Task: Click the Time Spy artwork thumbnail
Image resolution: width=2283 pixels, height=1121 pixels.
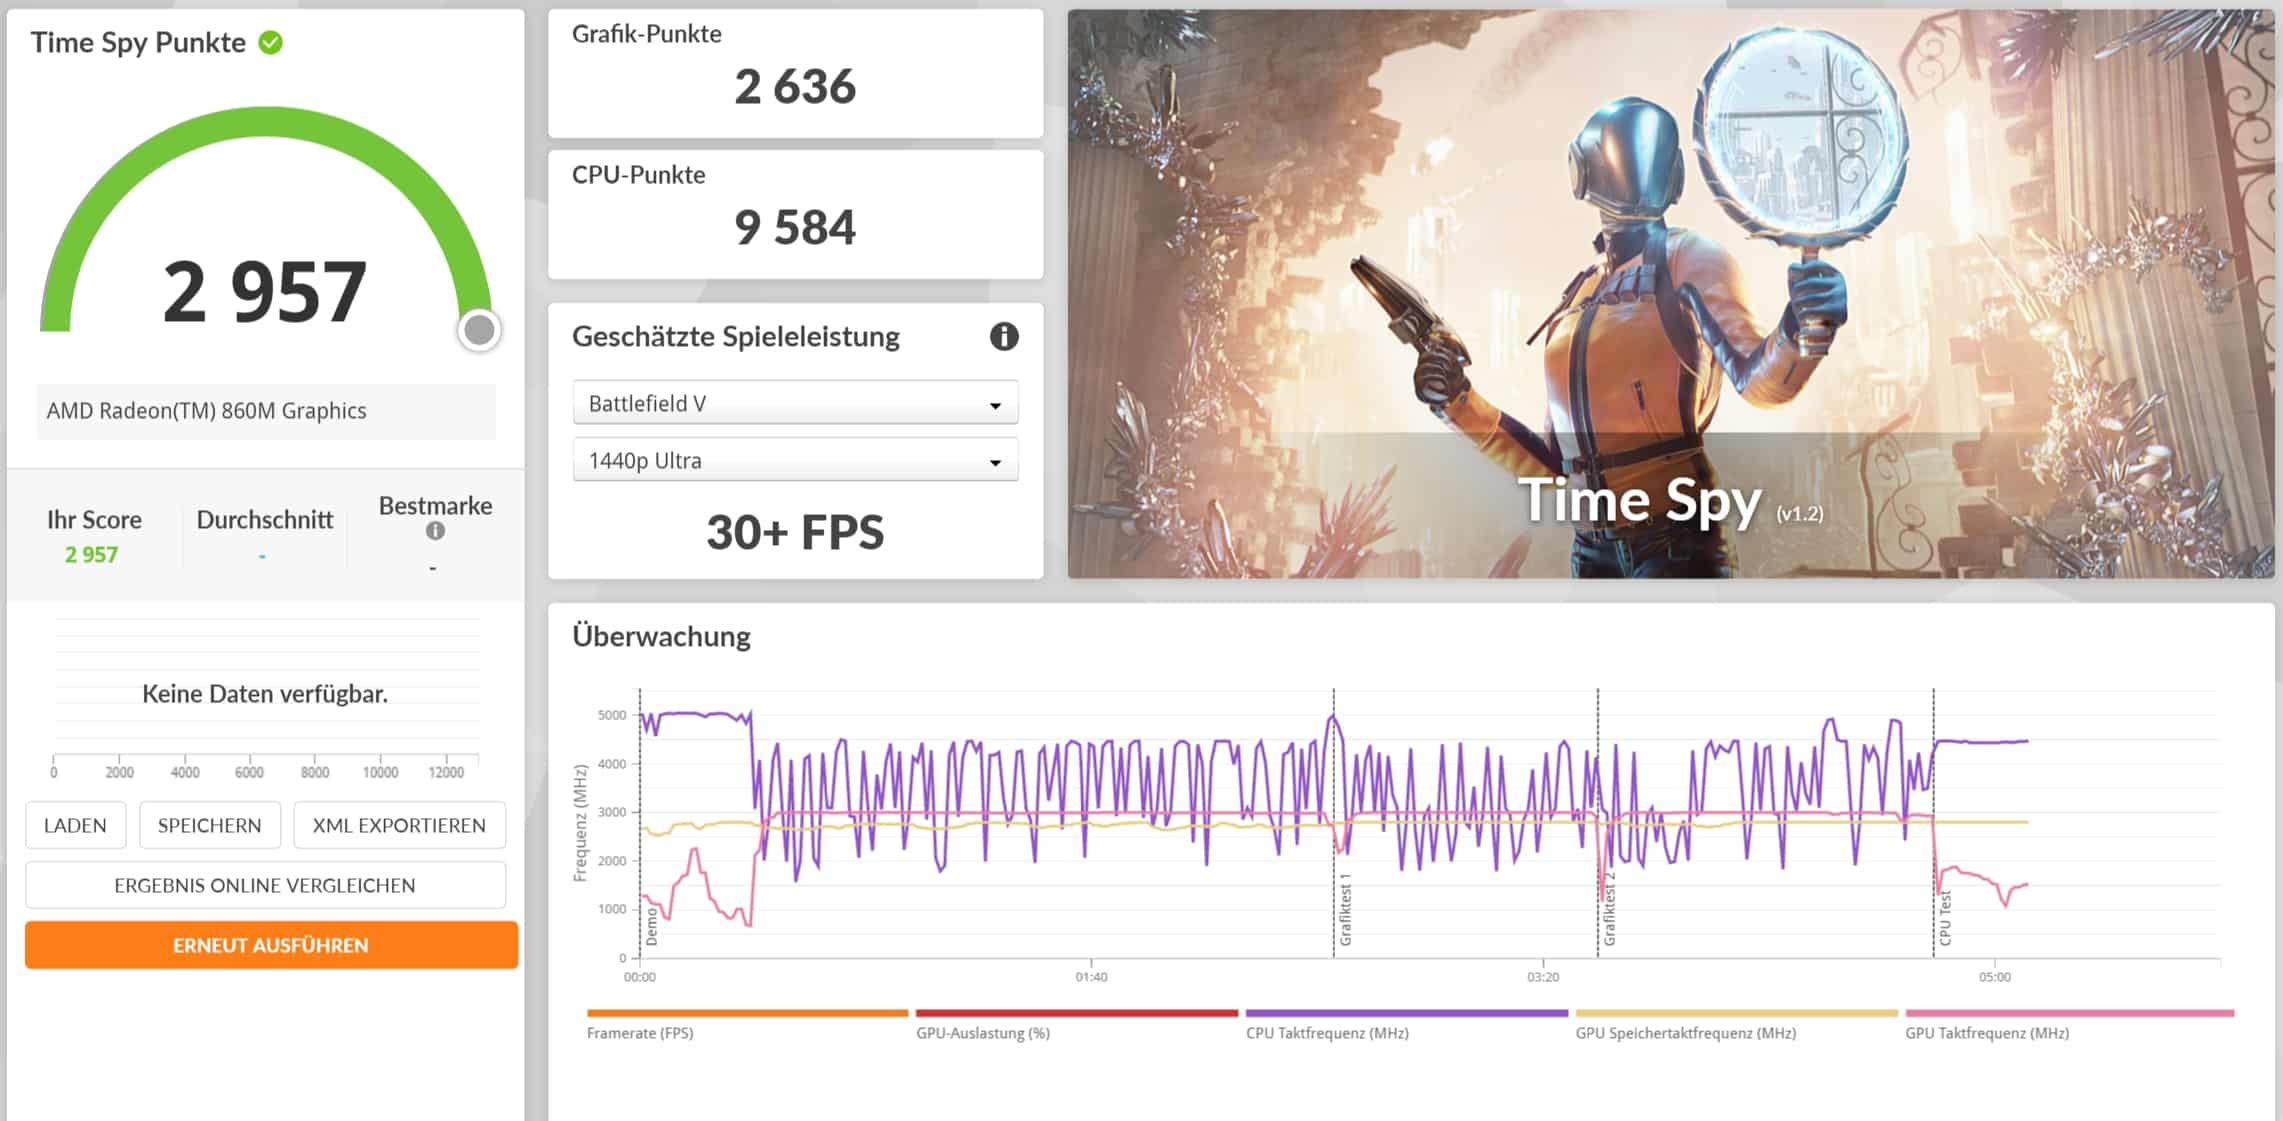Action: coord(1670,294)
